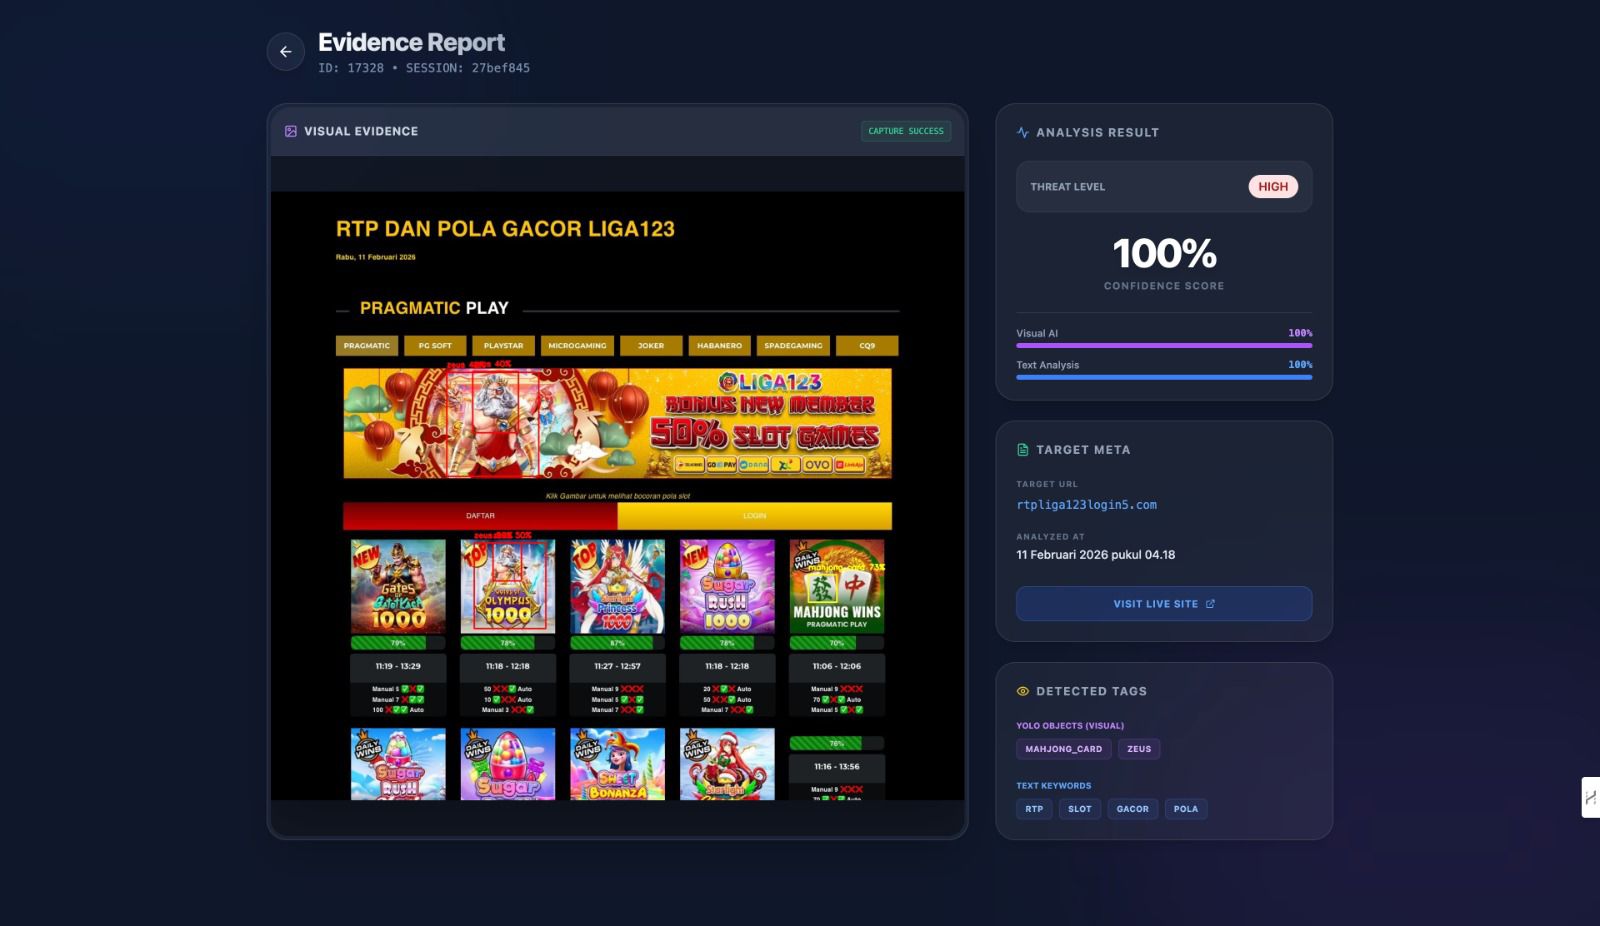Select the ZEUS visual object tag
Screen dimensions: 1600x926
point(1139,749)
